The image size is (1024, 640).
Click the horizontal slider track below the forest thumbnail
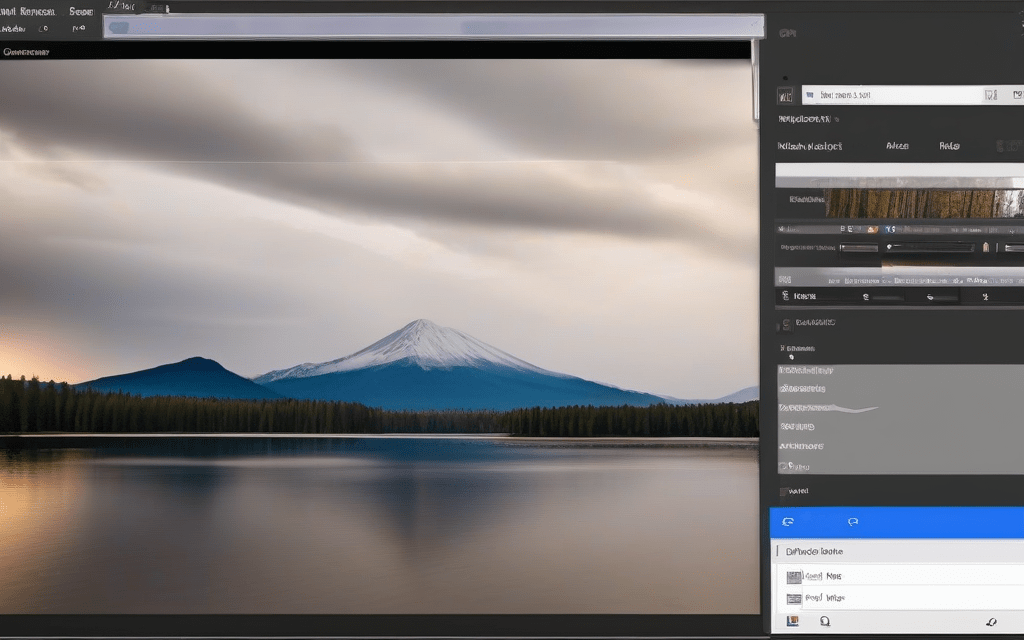click(928, 247)
